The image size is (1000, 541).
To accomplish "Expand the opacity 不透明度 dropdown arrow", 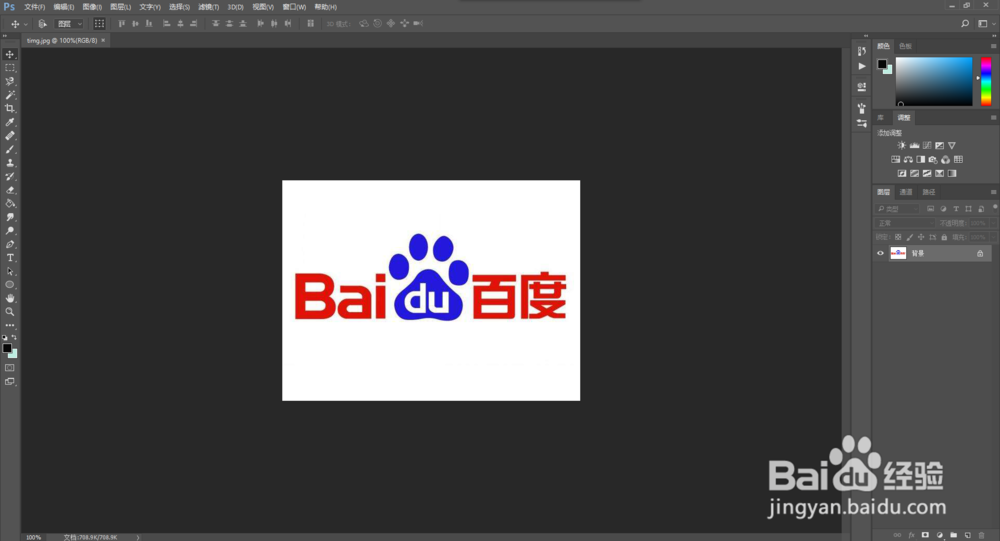I will [x=992, y=223].
